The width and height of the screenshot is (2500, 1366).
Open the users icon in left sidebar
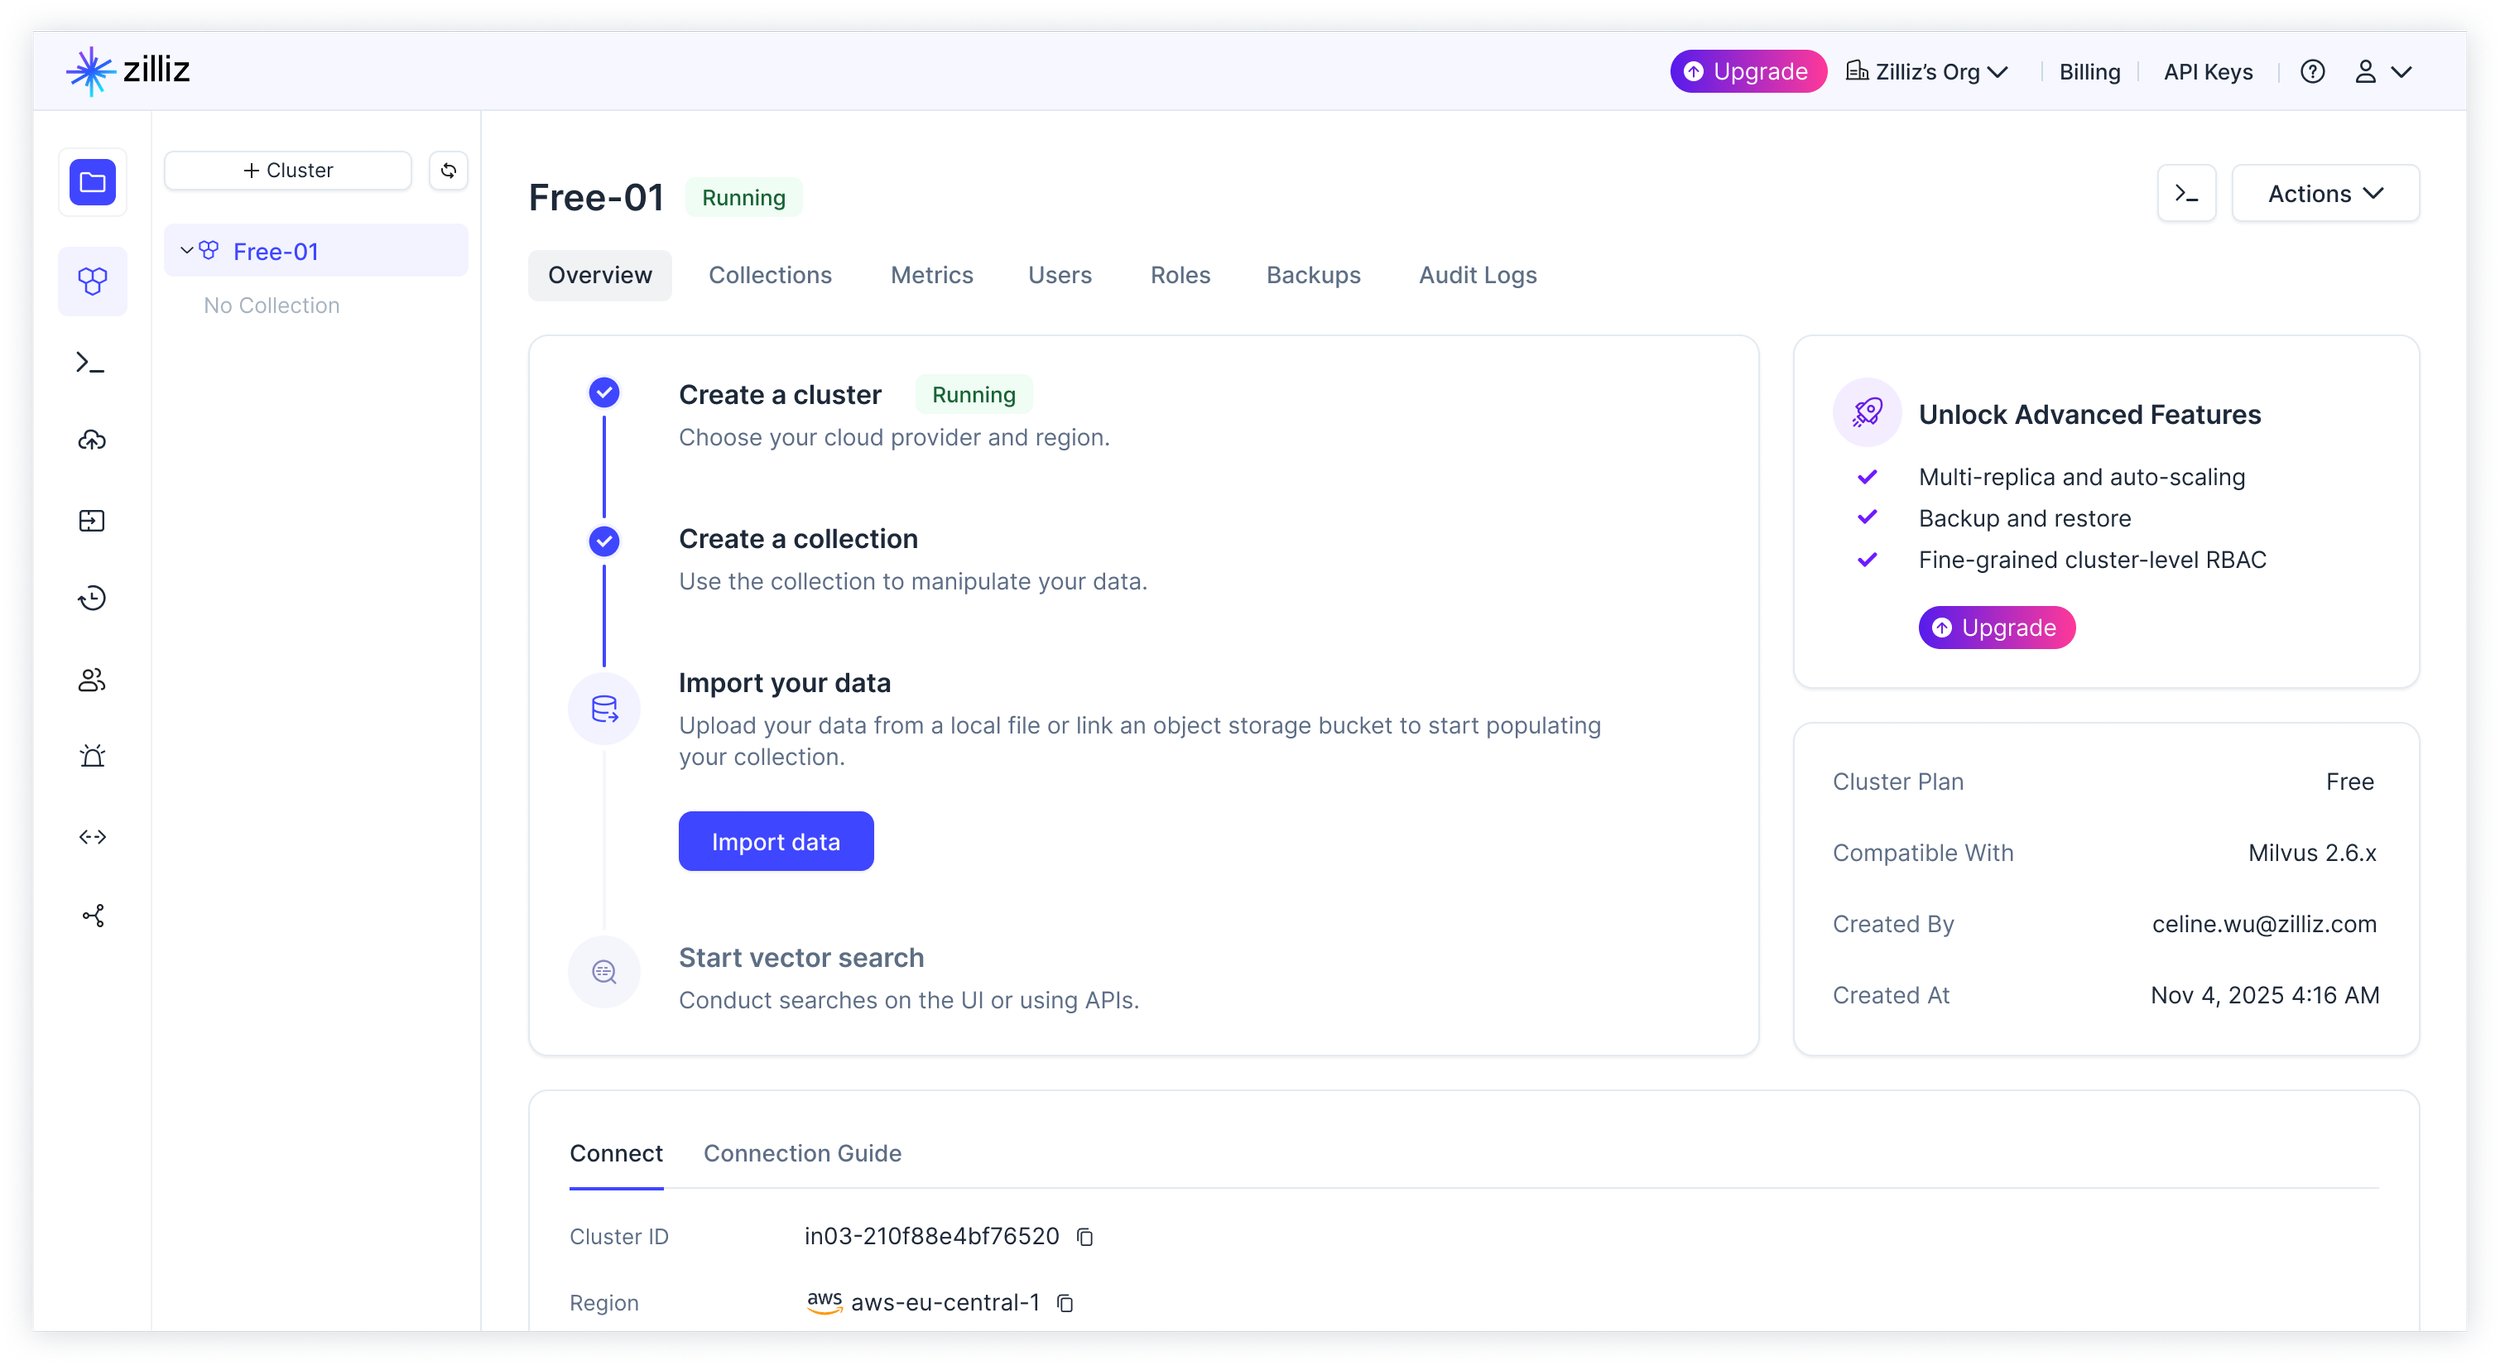point(92,680)
